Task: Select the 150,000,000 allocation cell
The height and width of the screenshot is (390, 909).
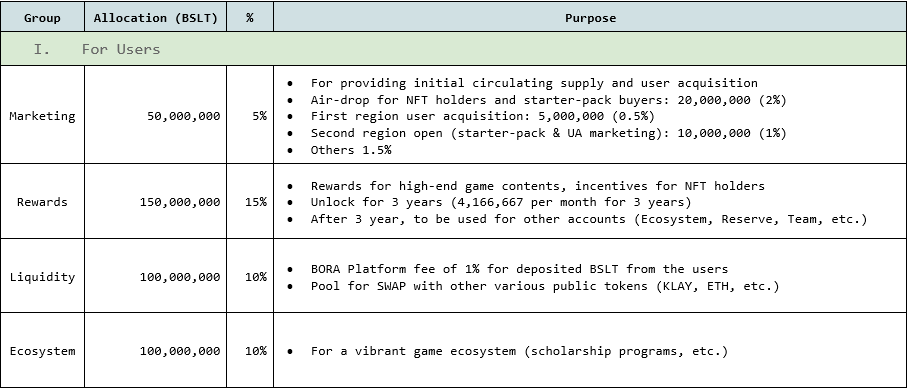Action: point(155,201)
